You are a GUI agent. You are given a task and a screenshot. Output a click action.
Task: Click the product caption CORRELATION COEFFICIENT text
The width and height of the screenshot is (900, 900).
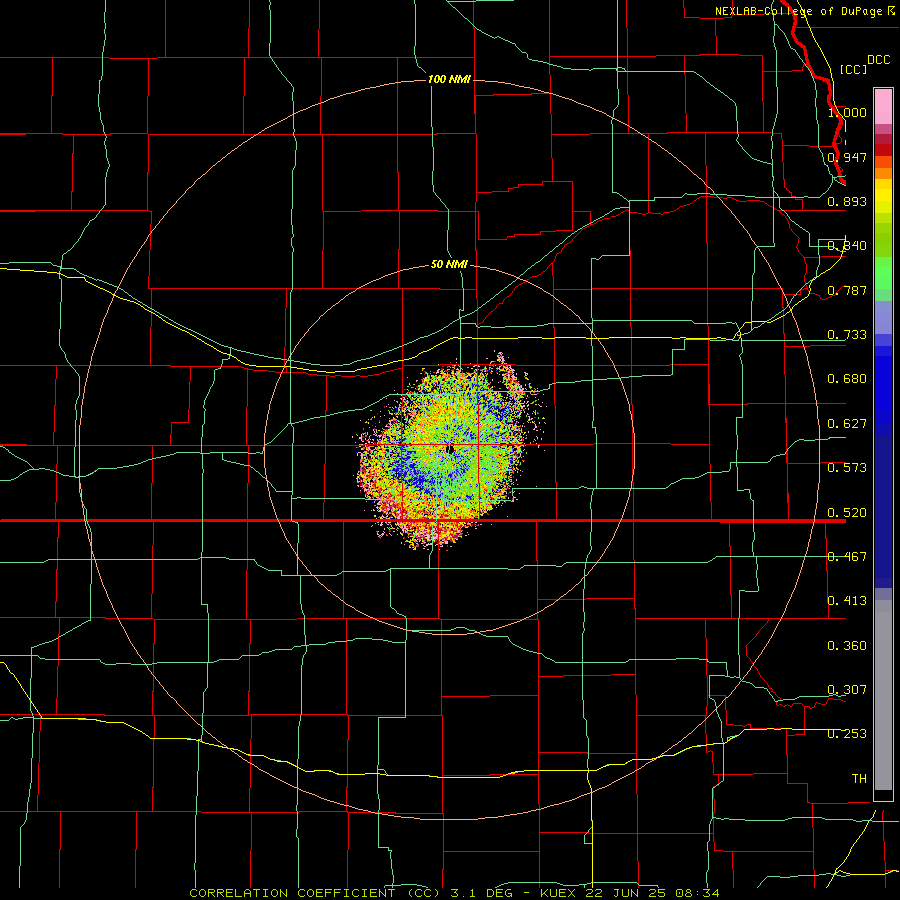tap(292, 893)
